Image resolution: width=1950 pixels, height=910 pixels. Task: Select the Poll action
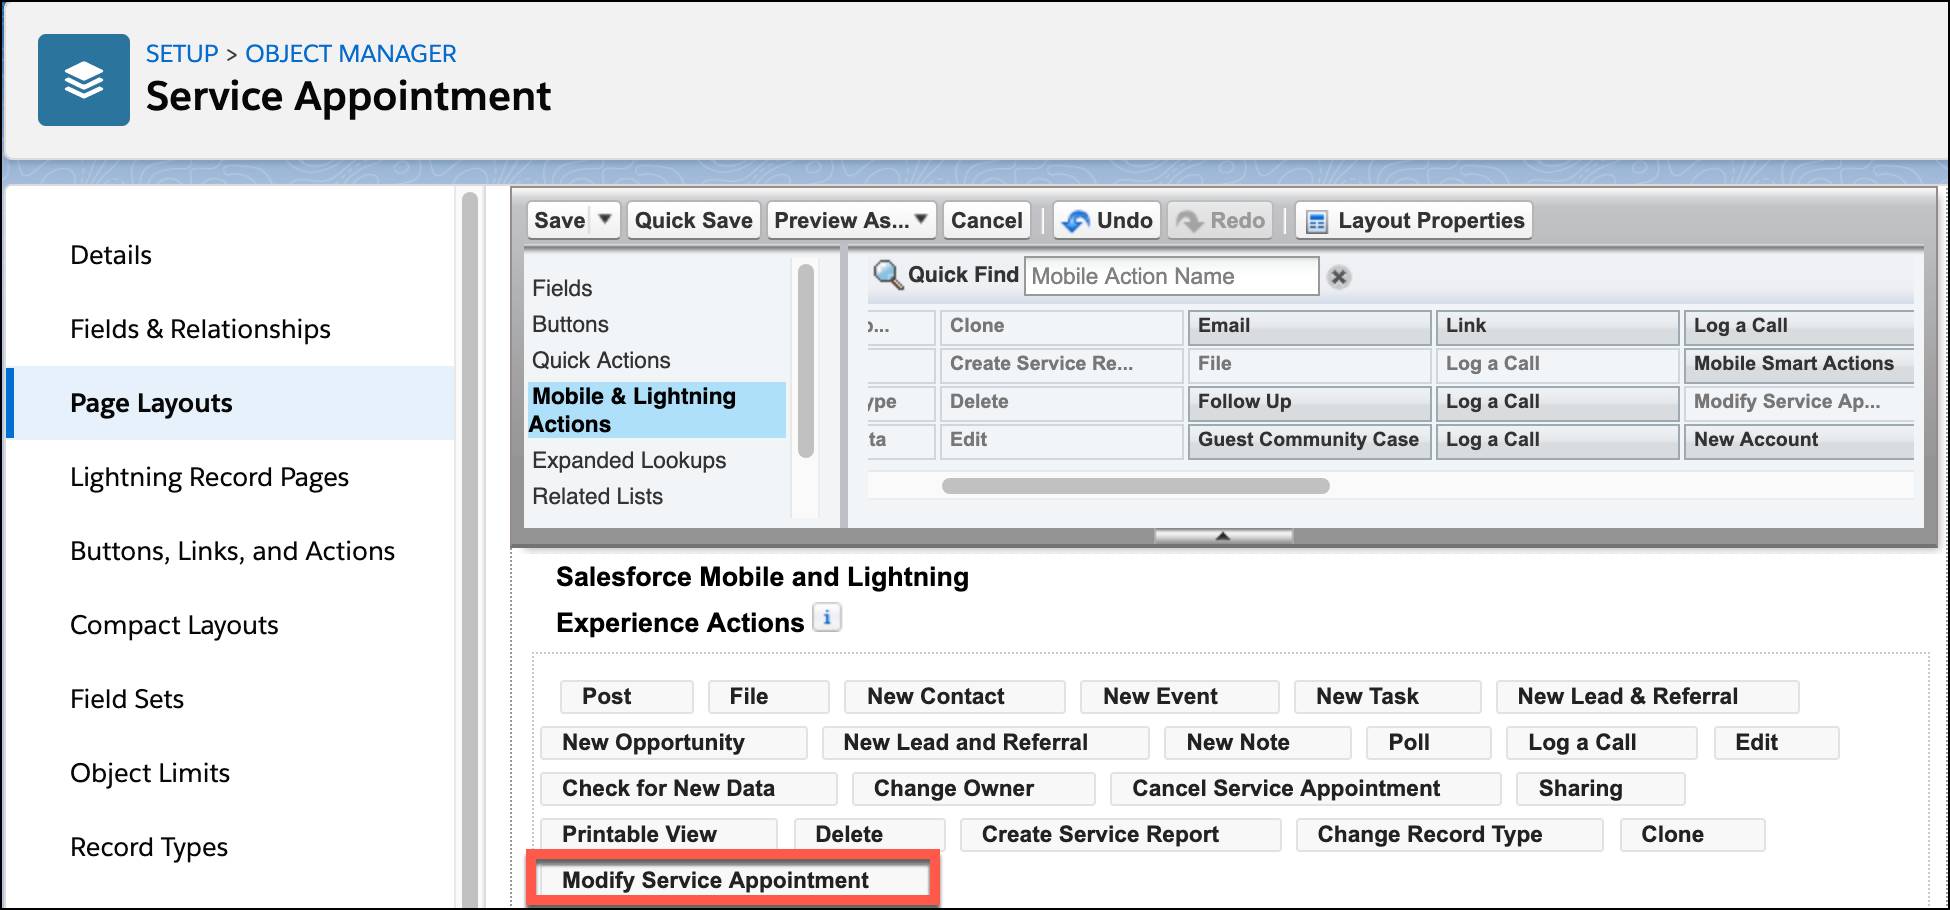pos(1428,742)
